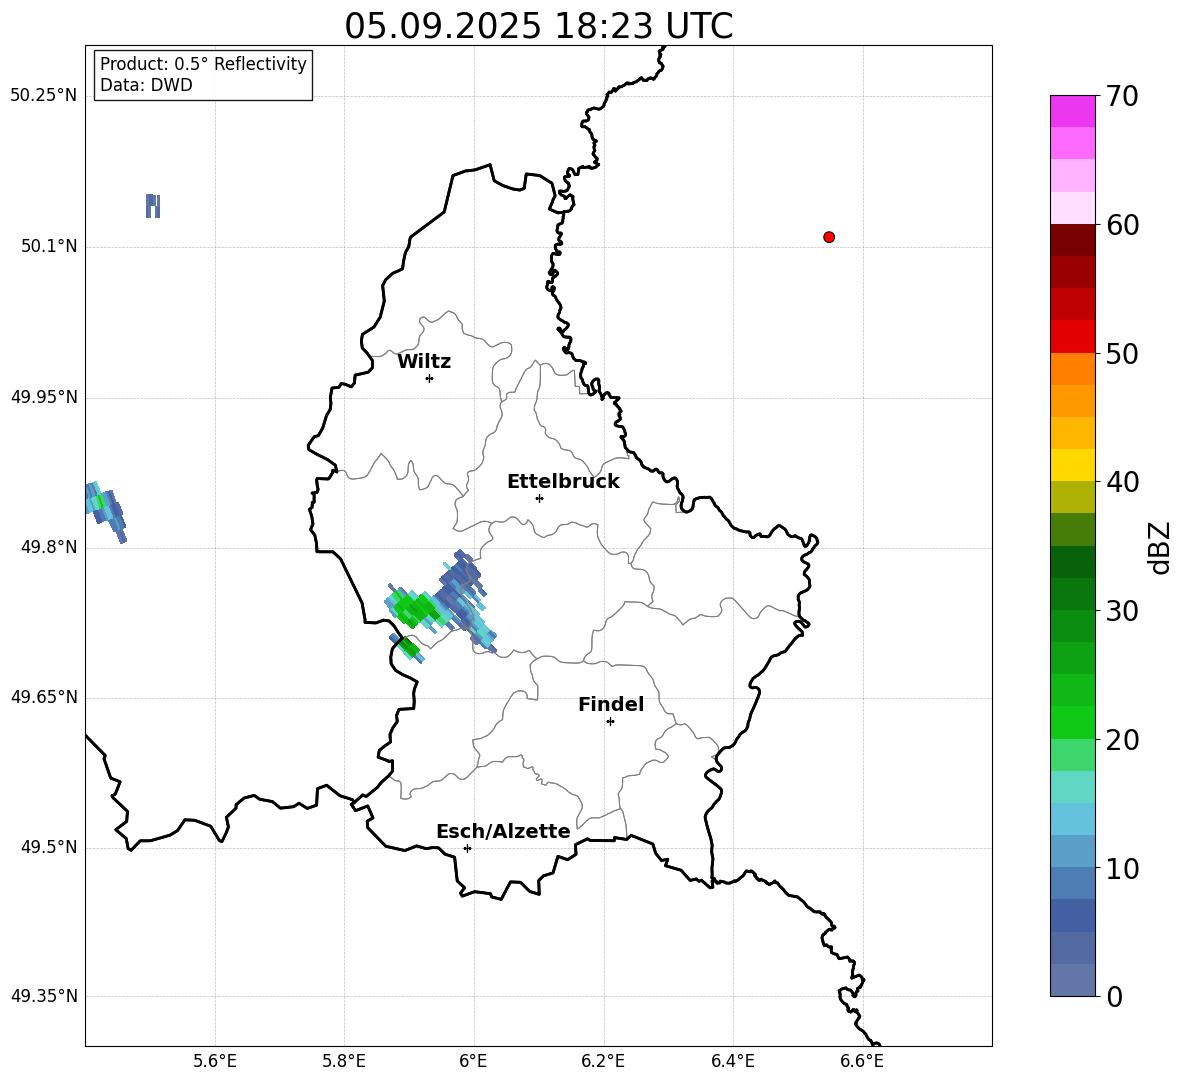Click the 6°E longitude label

coord(473,1061)
